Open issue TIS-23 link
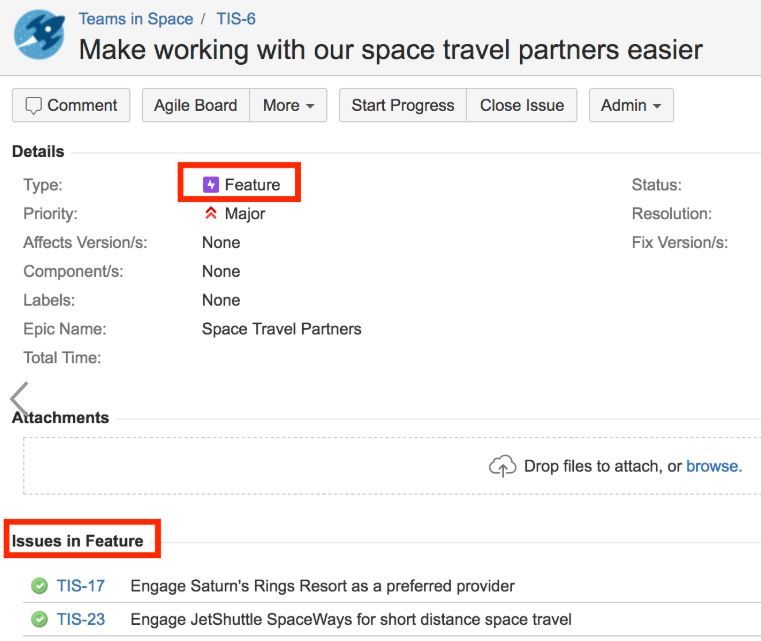The image size is (761, 641). click(81, 620)
